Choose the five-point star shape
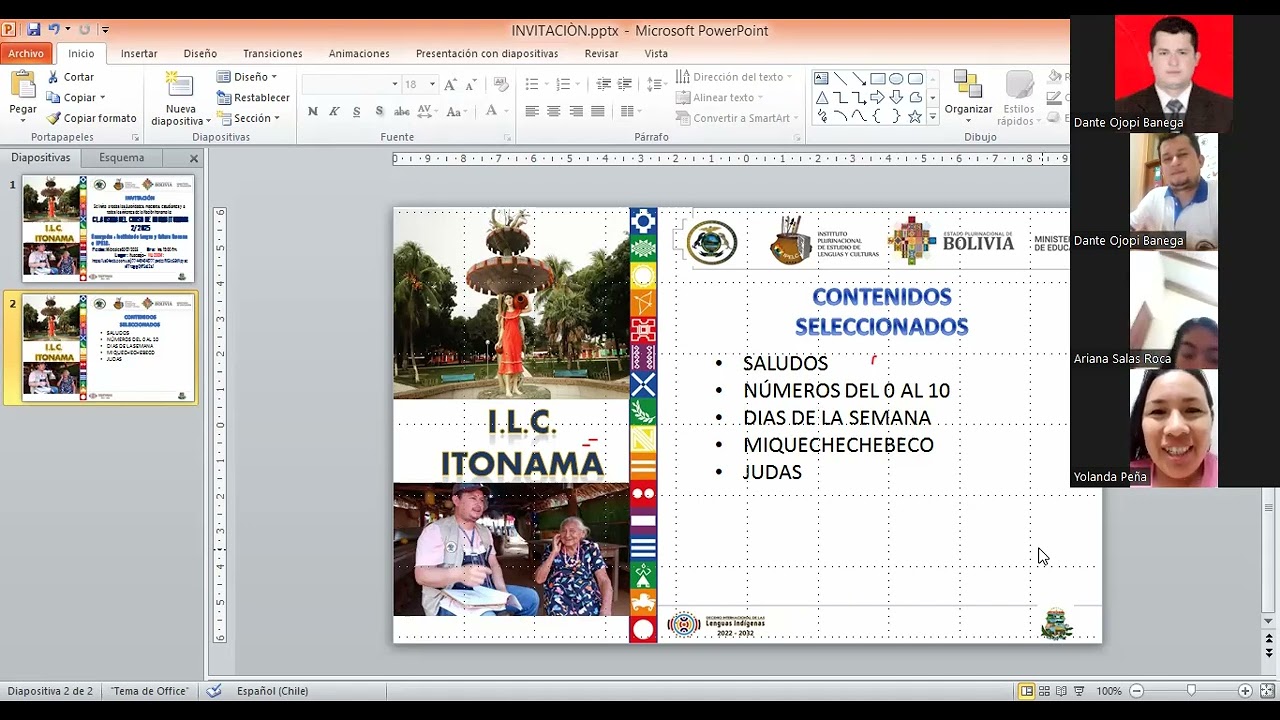The image size is (1280, 720). click(915, 116)
